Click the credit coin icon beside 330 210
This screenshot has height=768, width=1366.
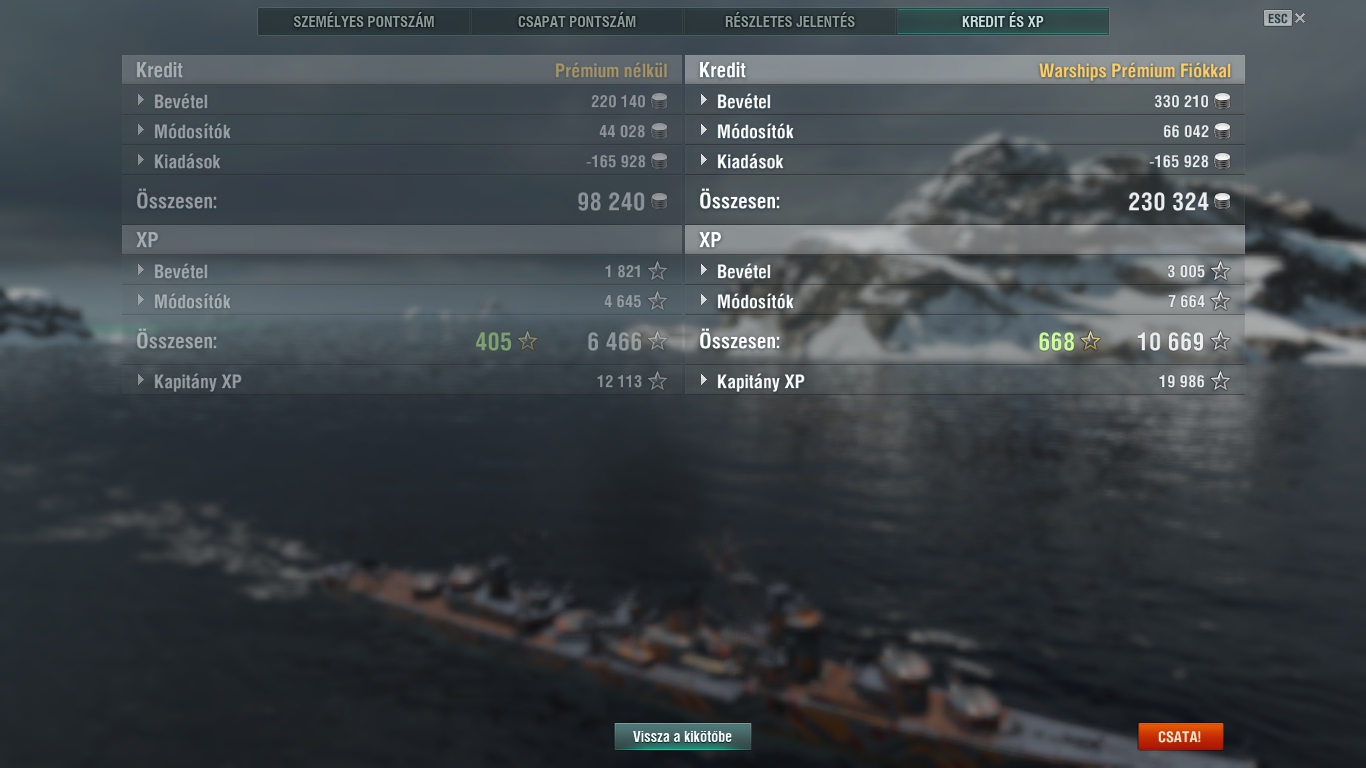[x=1222, y=101]
